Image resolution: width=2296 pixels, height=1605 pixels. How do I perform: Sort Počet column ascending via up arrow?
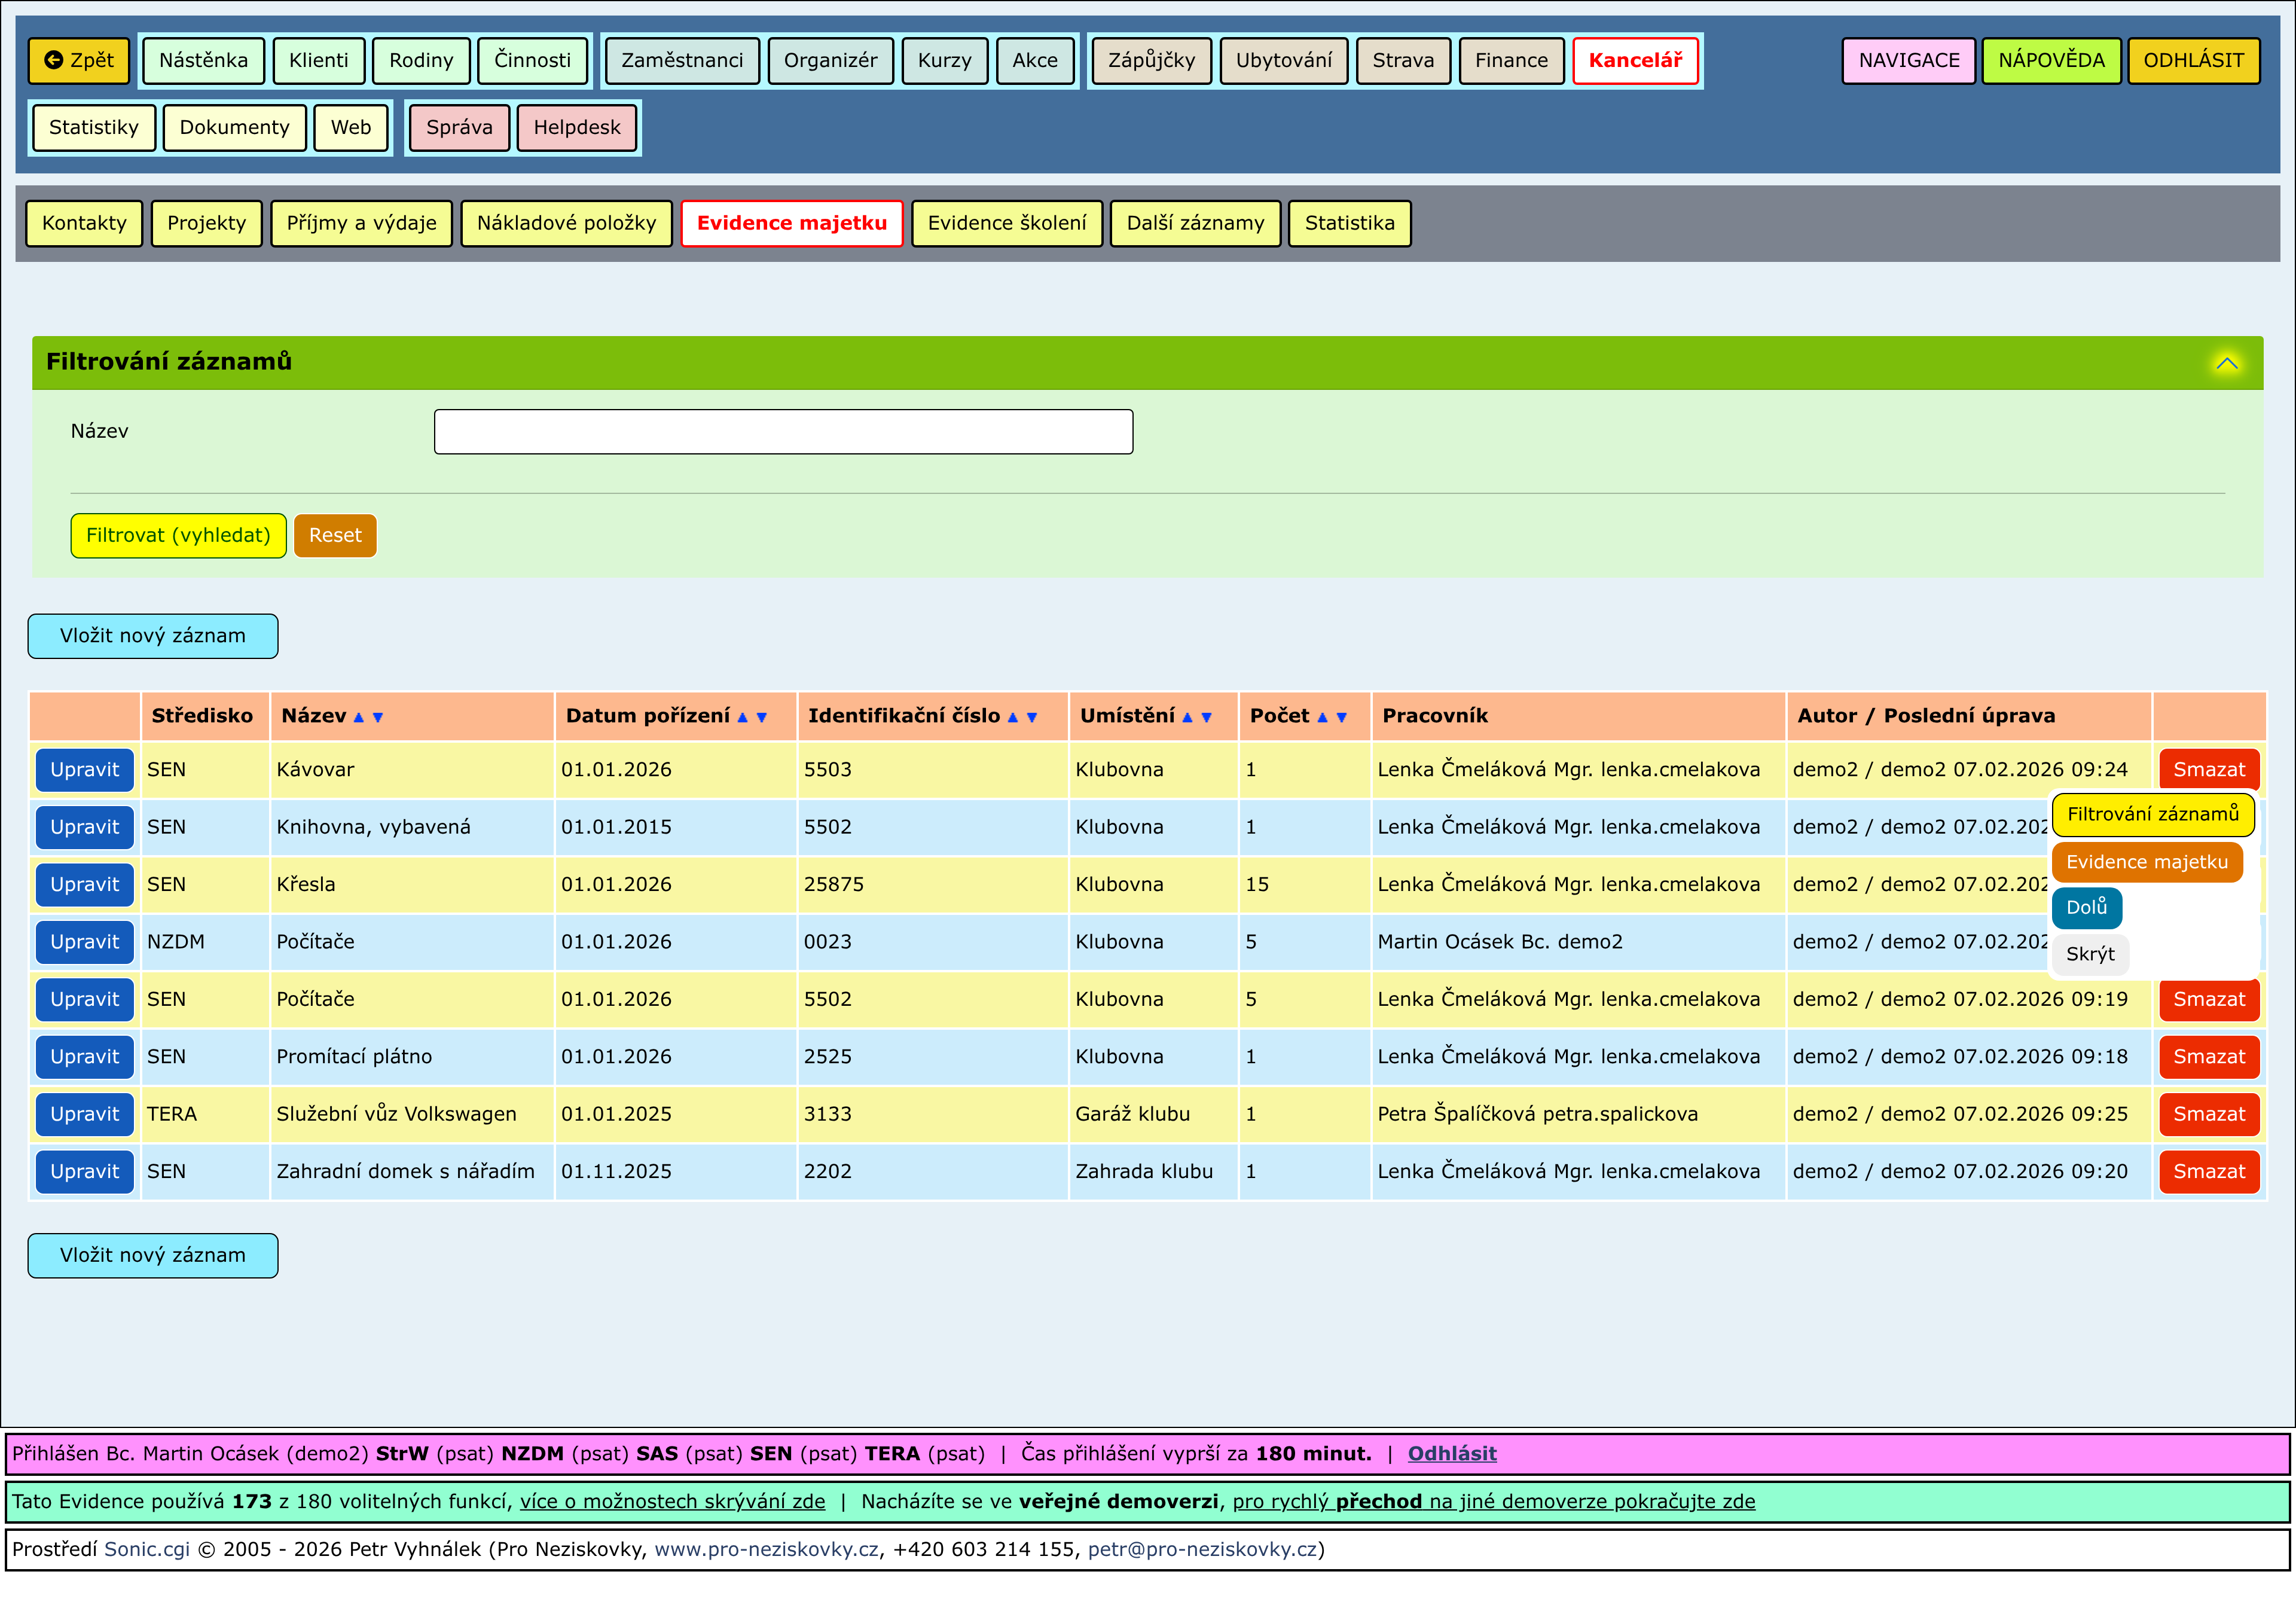pyautogui.click(x=1322, y=717)
